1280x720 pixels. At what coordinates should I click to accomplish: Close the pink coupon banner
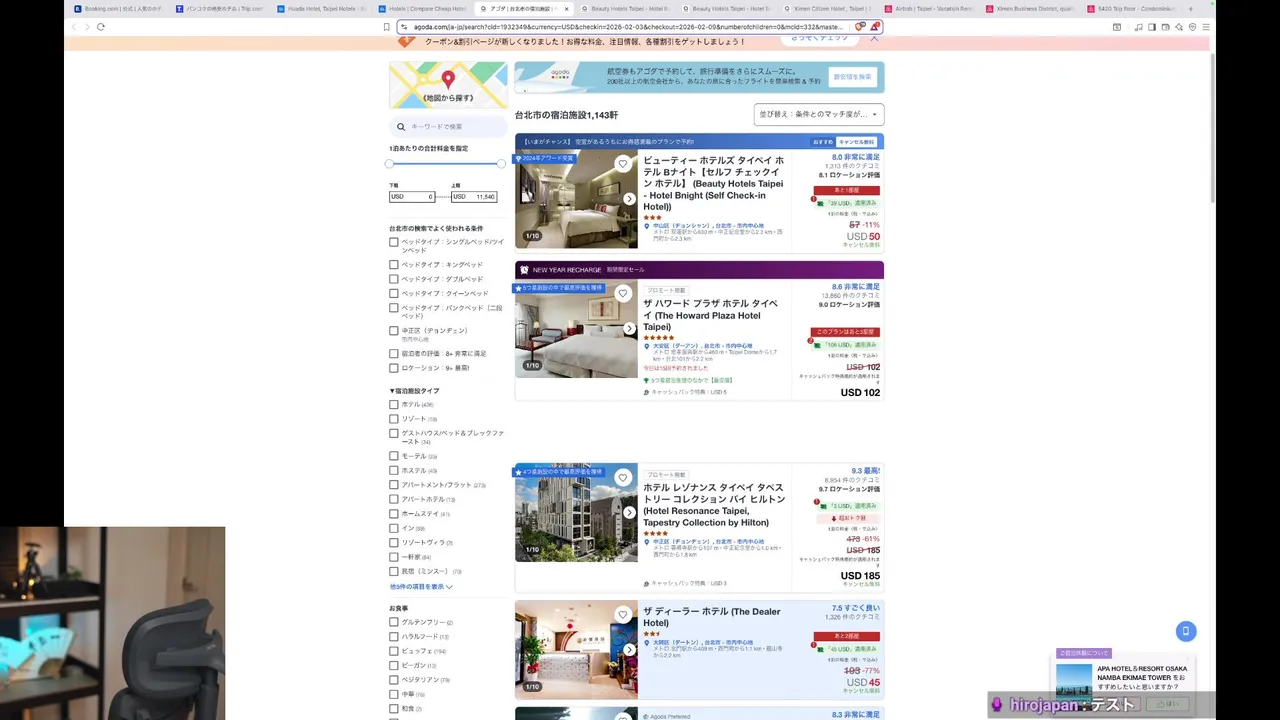click(x=874, y=38)
